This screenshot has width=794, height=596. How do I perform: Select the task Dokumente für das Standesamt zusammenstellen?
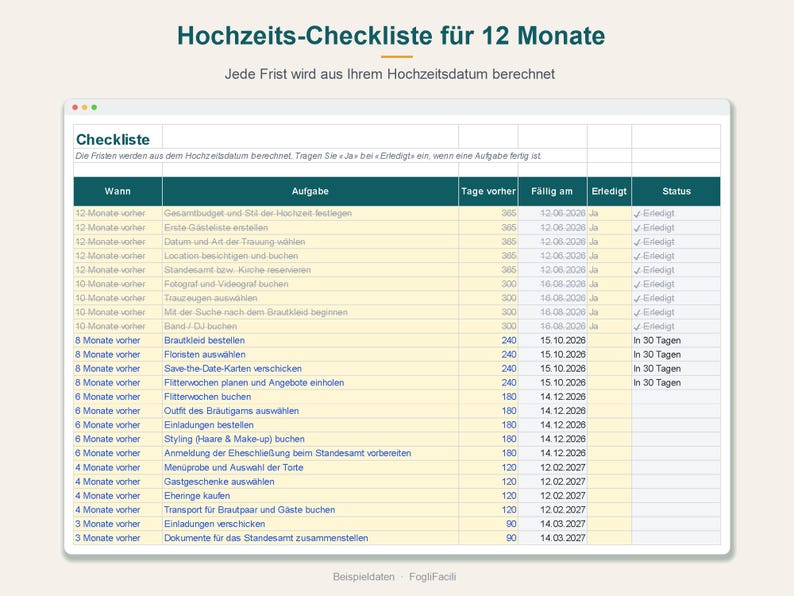[x=310, y=538]
